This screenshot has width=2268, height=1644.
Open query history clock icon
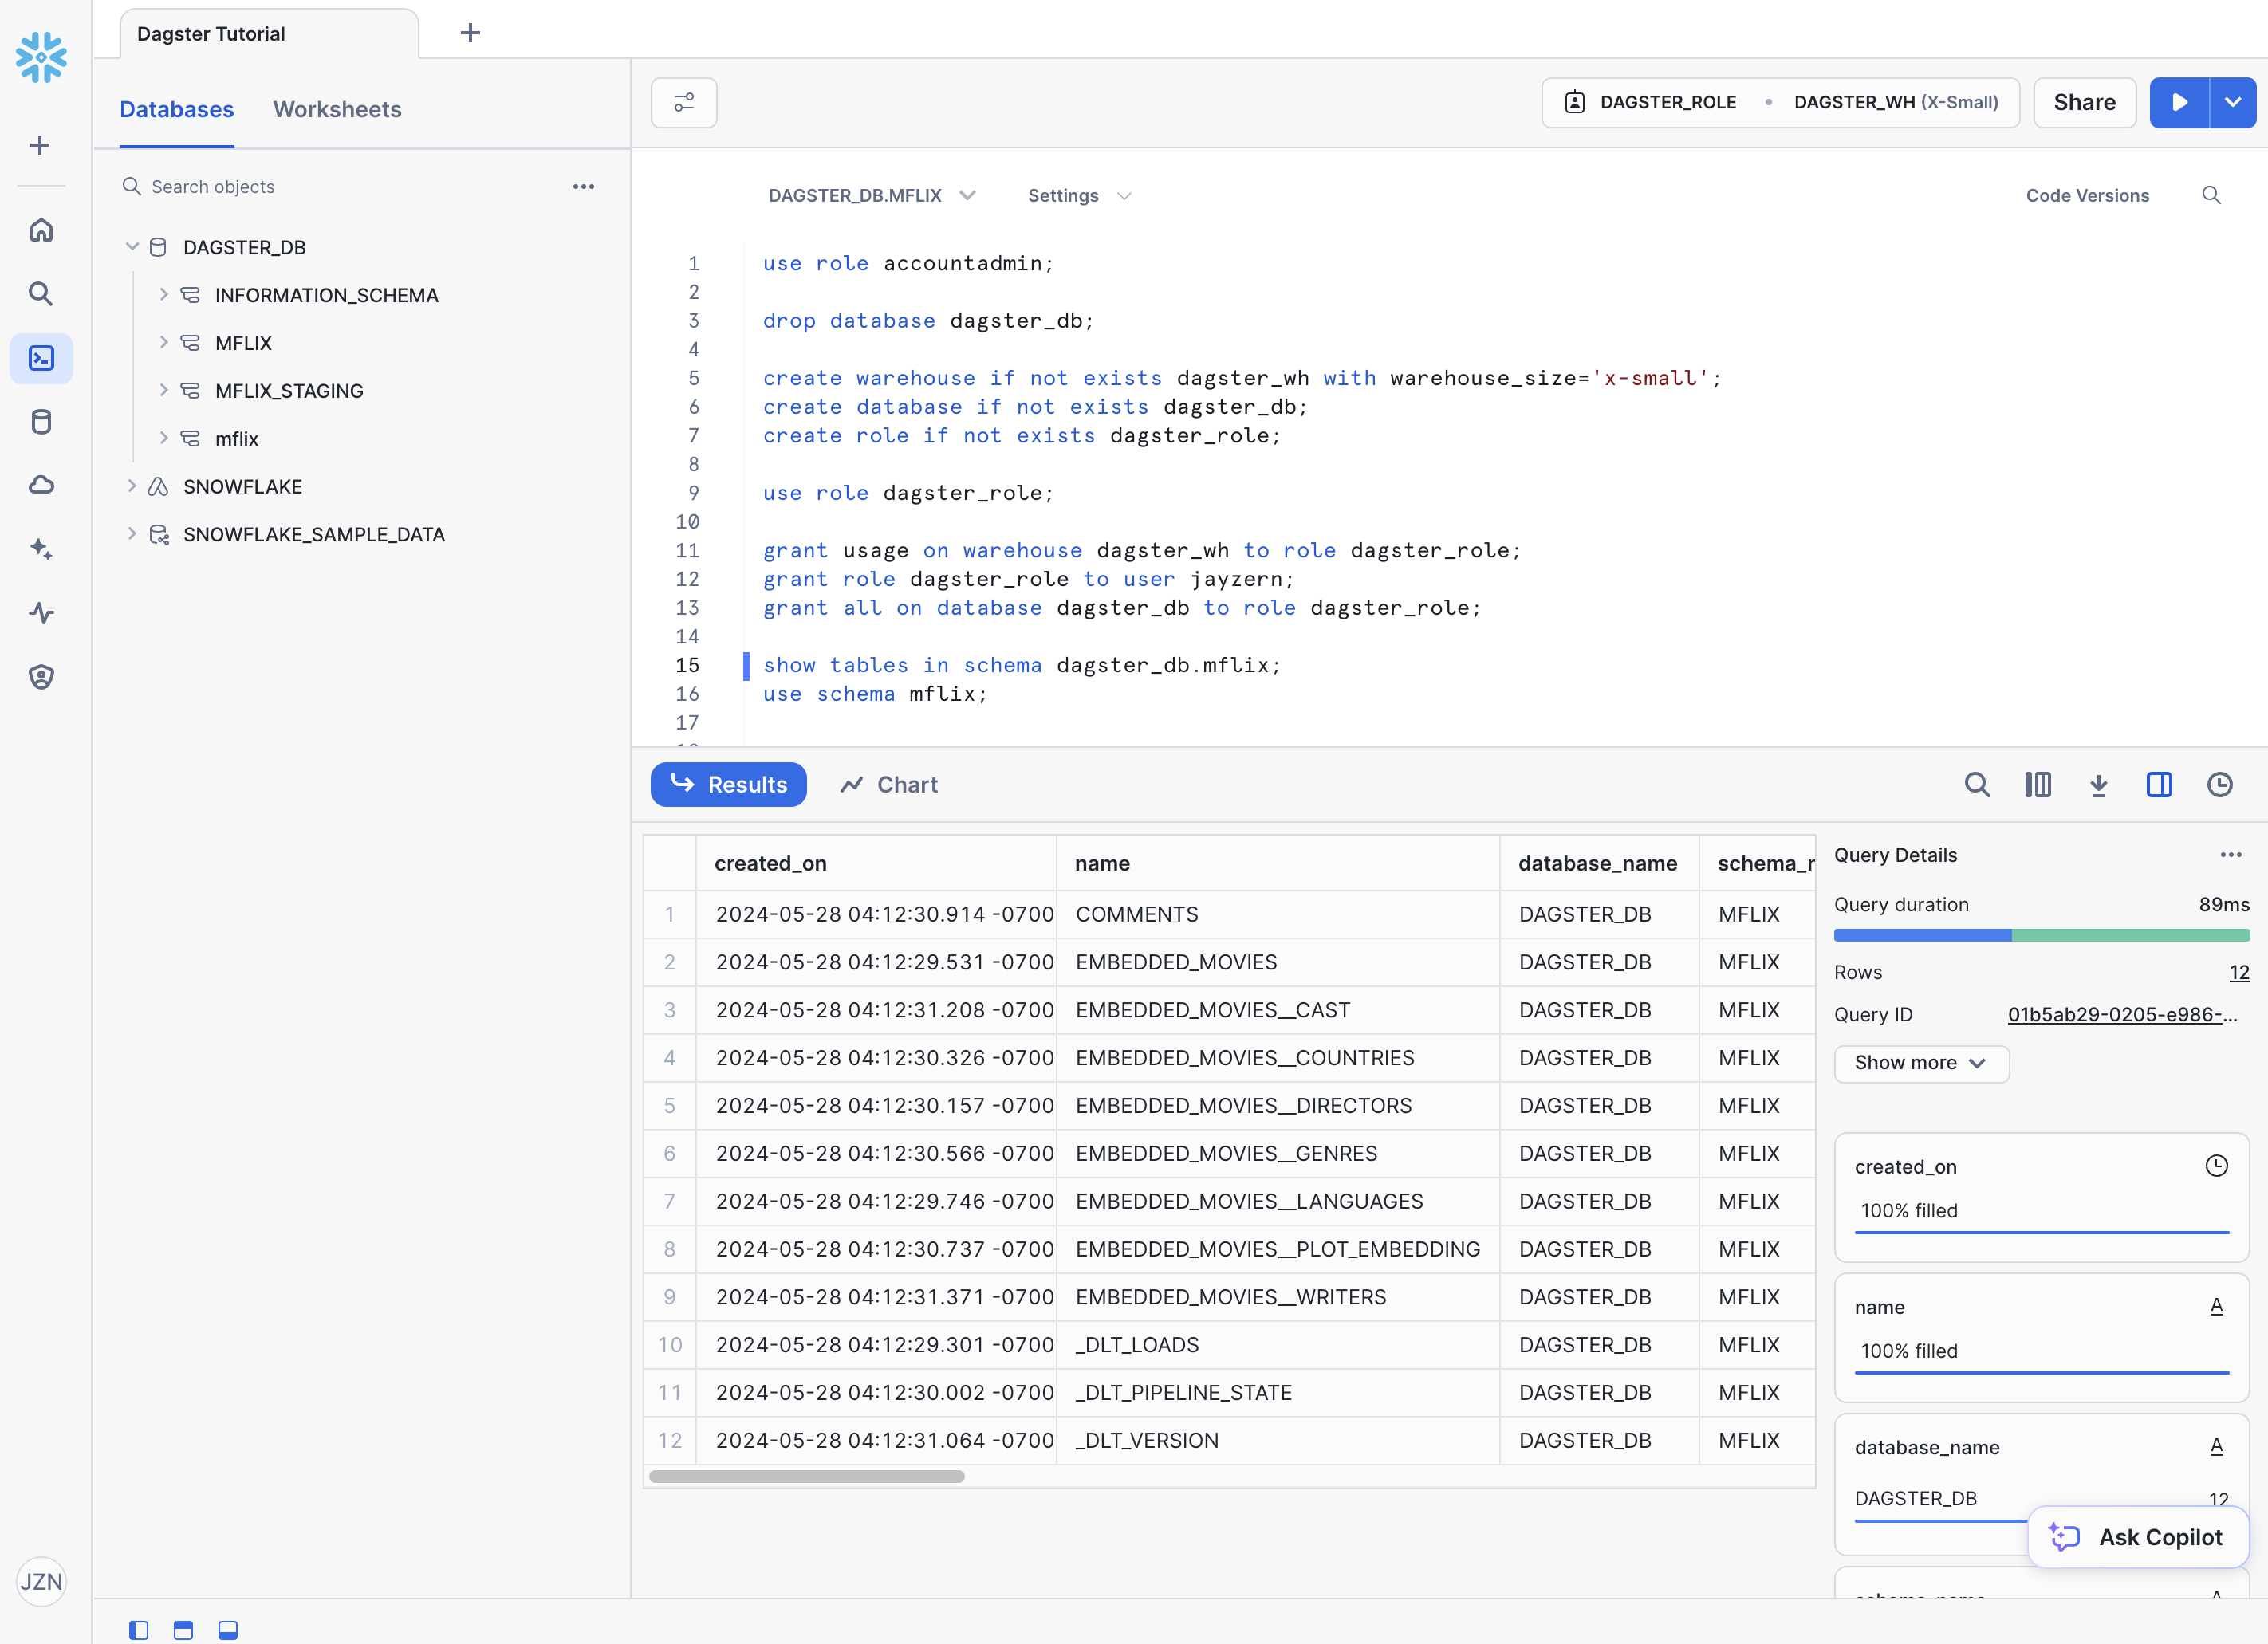click(x=2220, y=785)
